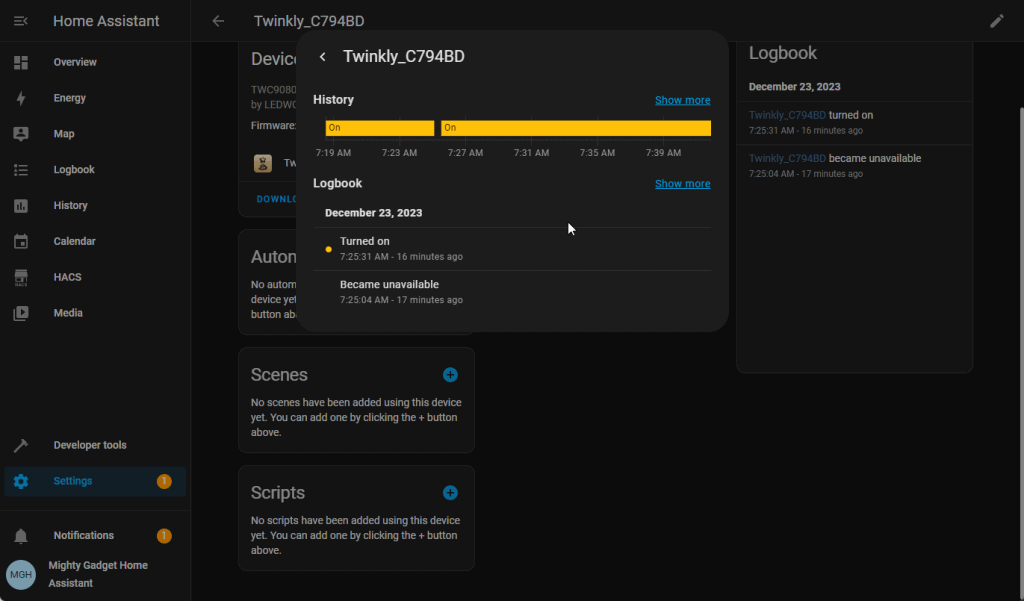Select Logbook in the sidebar
This screenshot has height=601, width=1024.
click(x=74, y=170)
